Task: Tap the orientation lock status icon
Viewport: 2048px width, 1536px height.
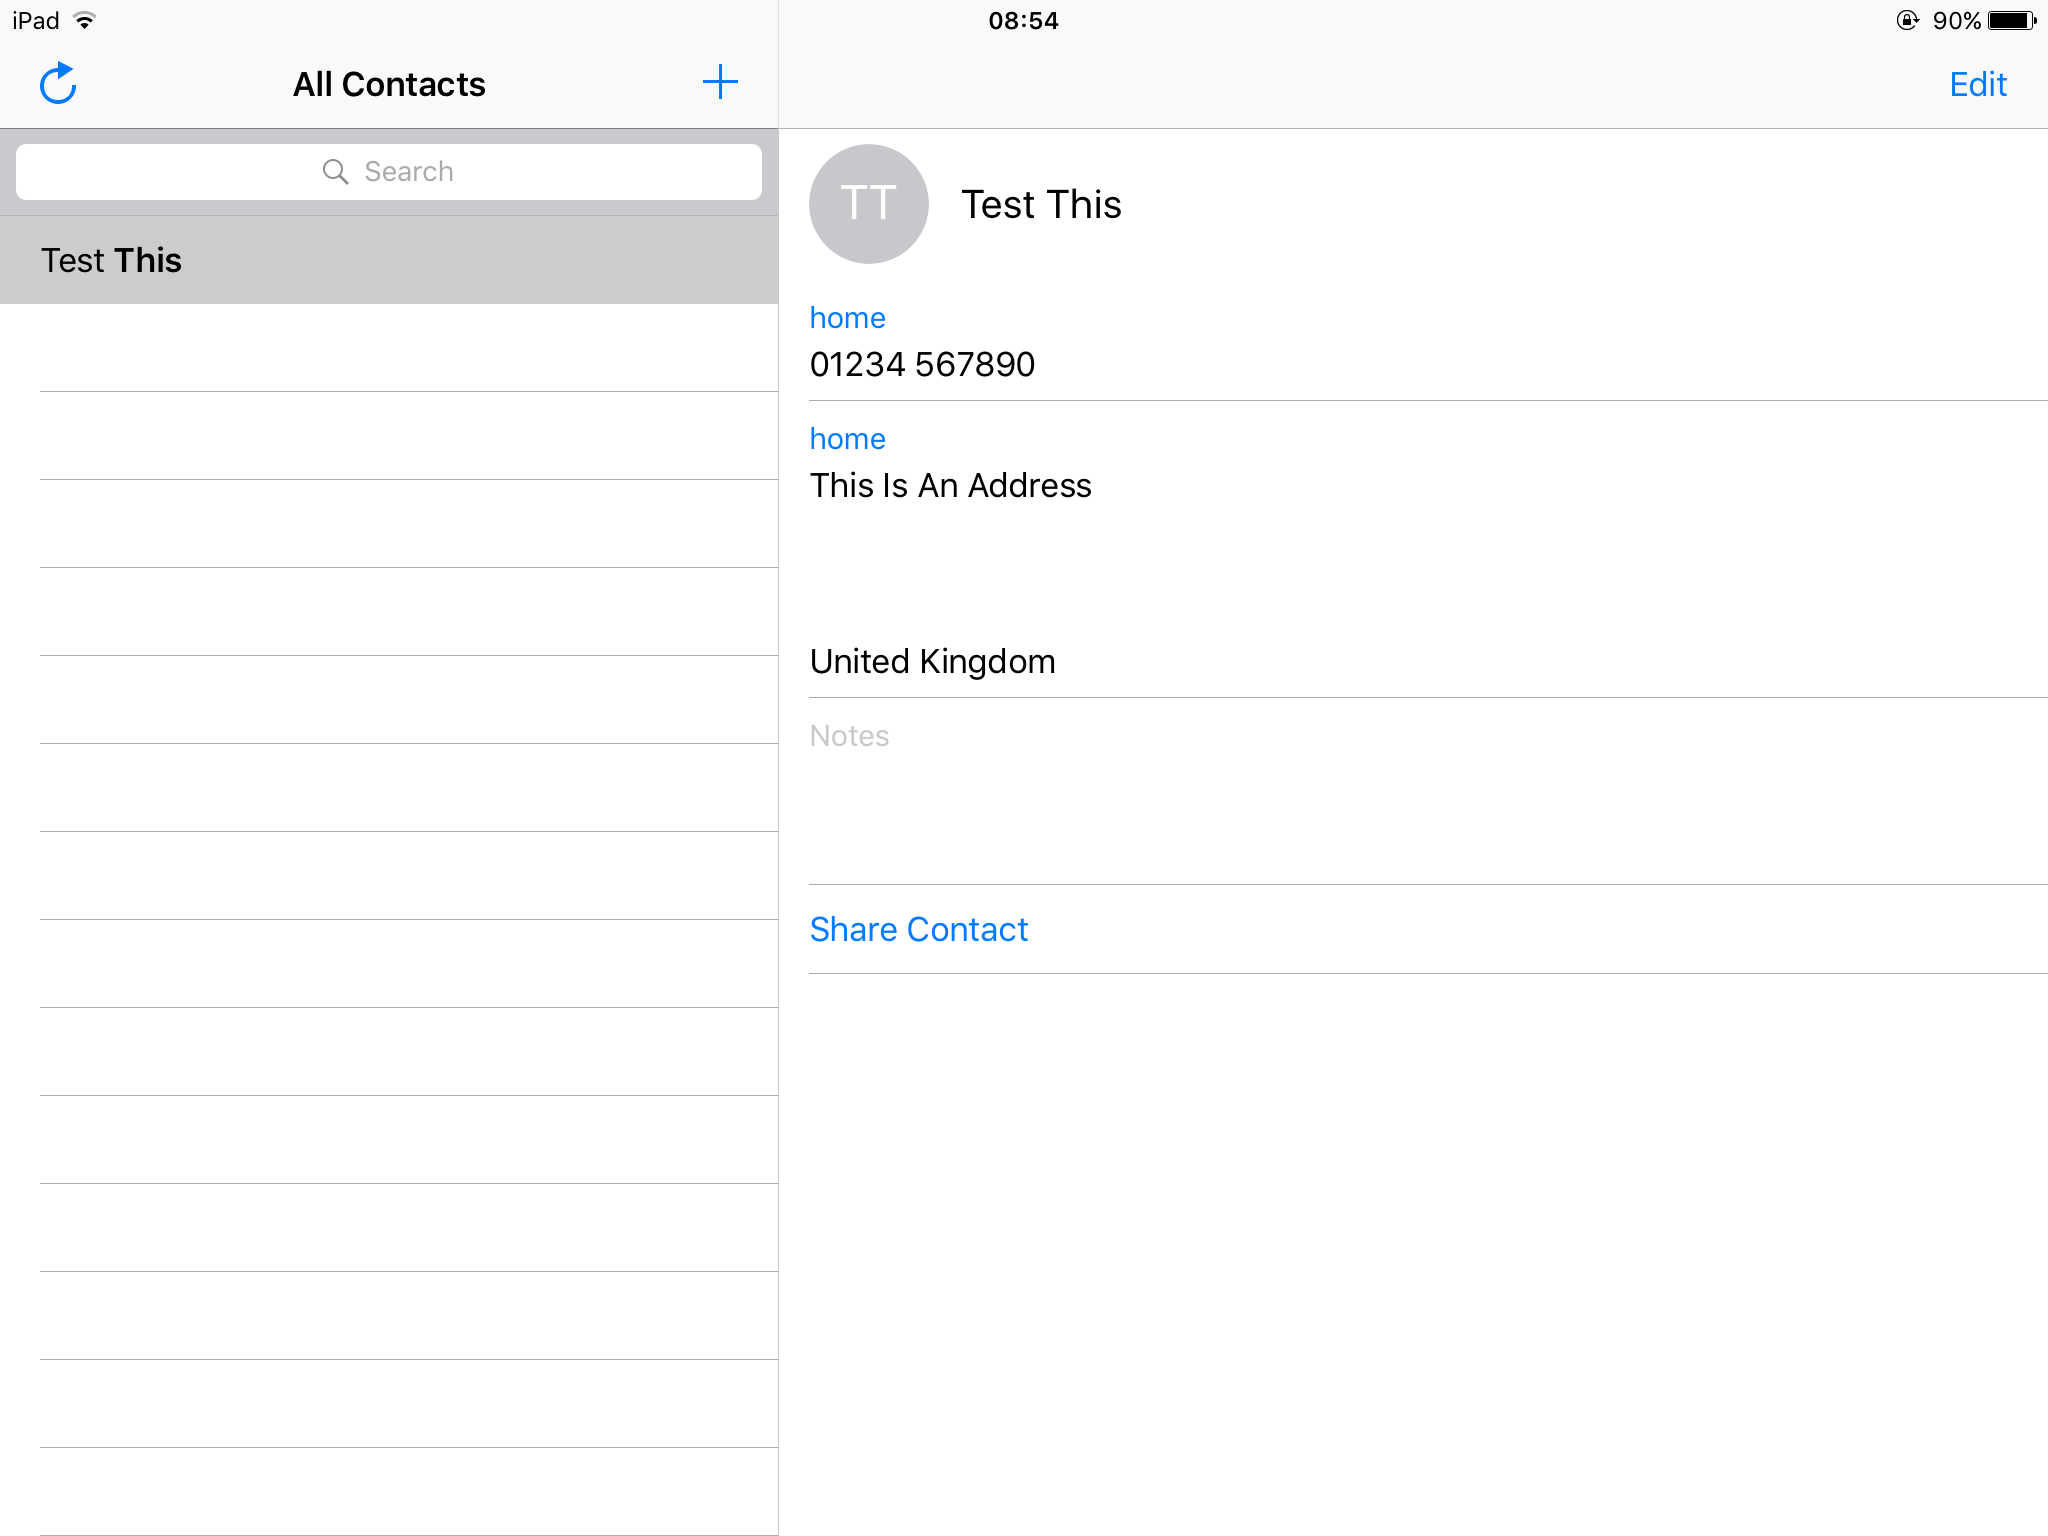Action: 1907,21
